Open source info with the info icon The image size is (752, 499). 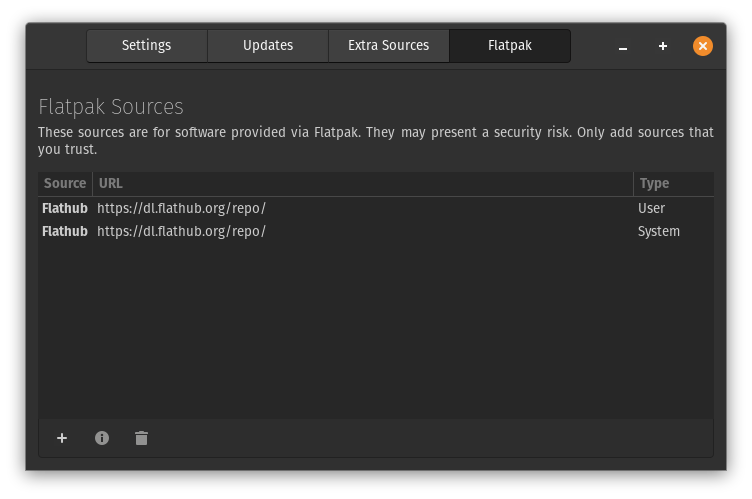[x=102, y=438]
